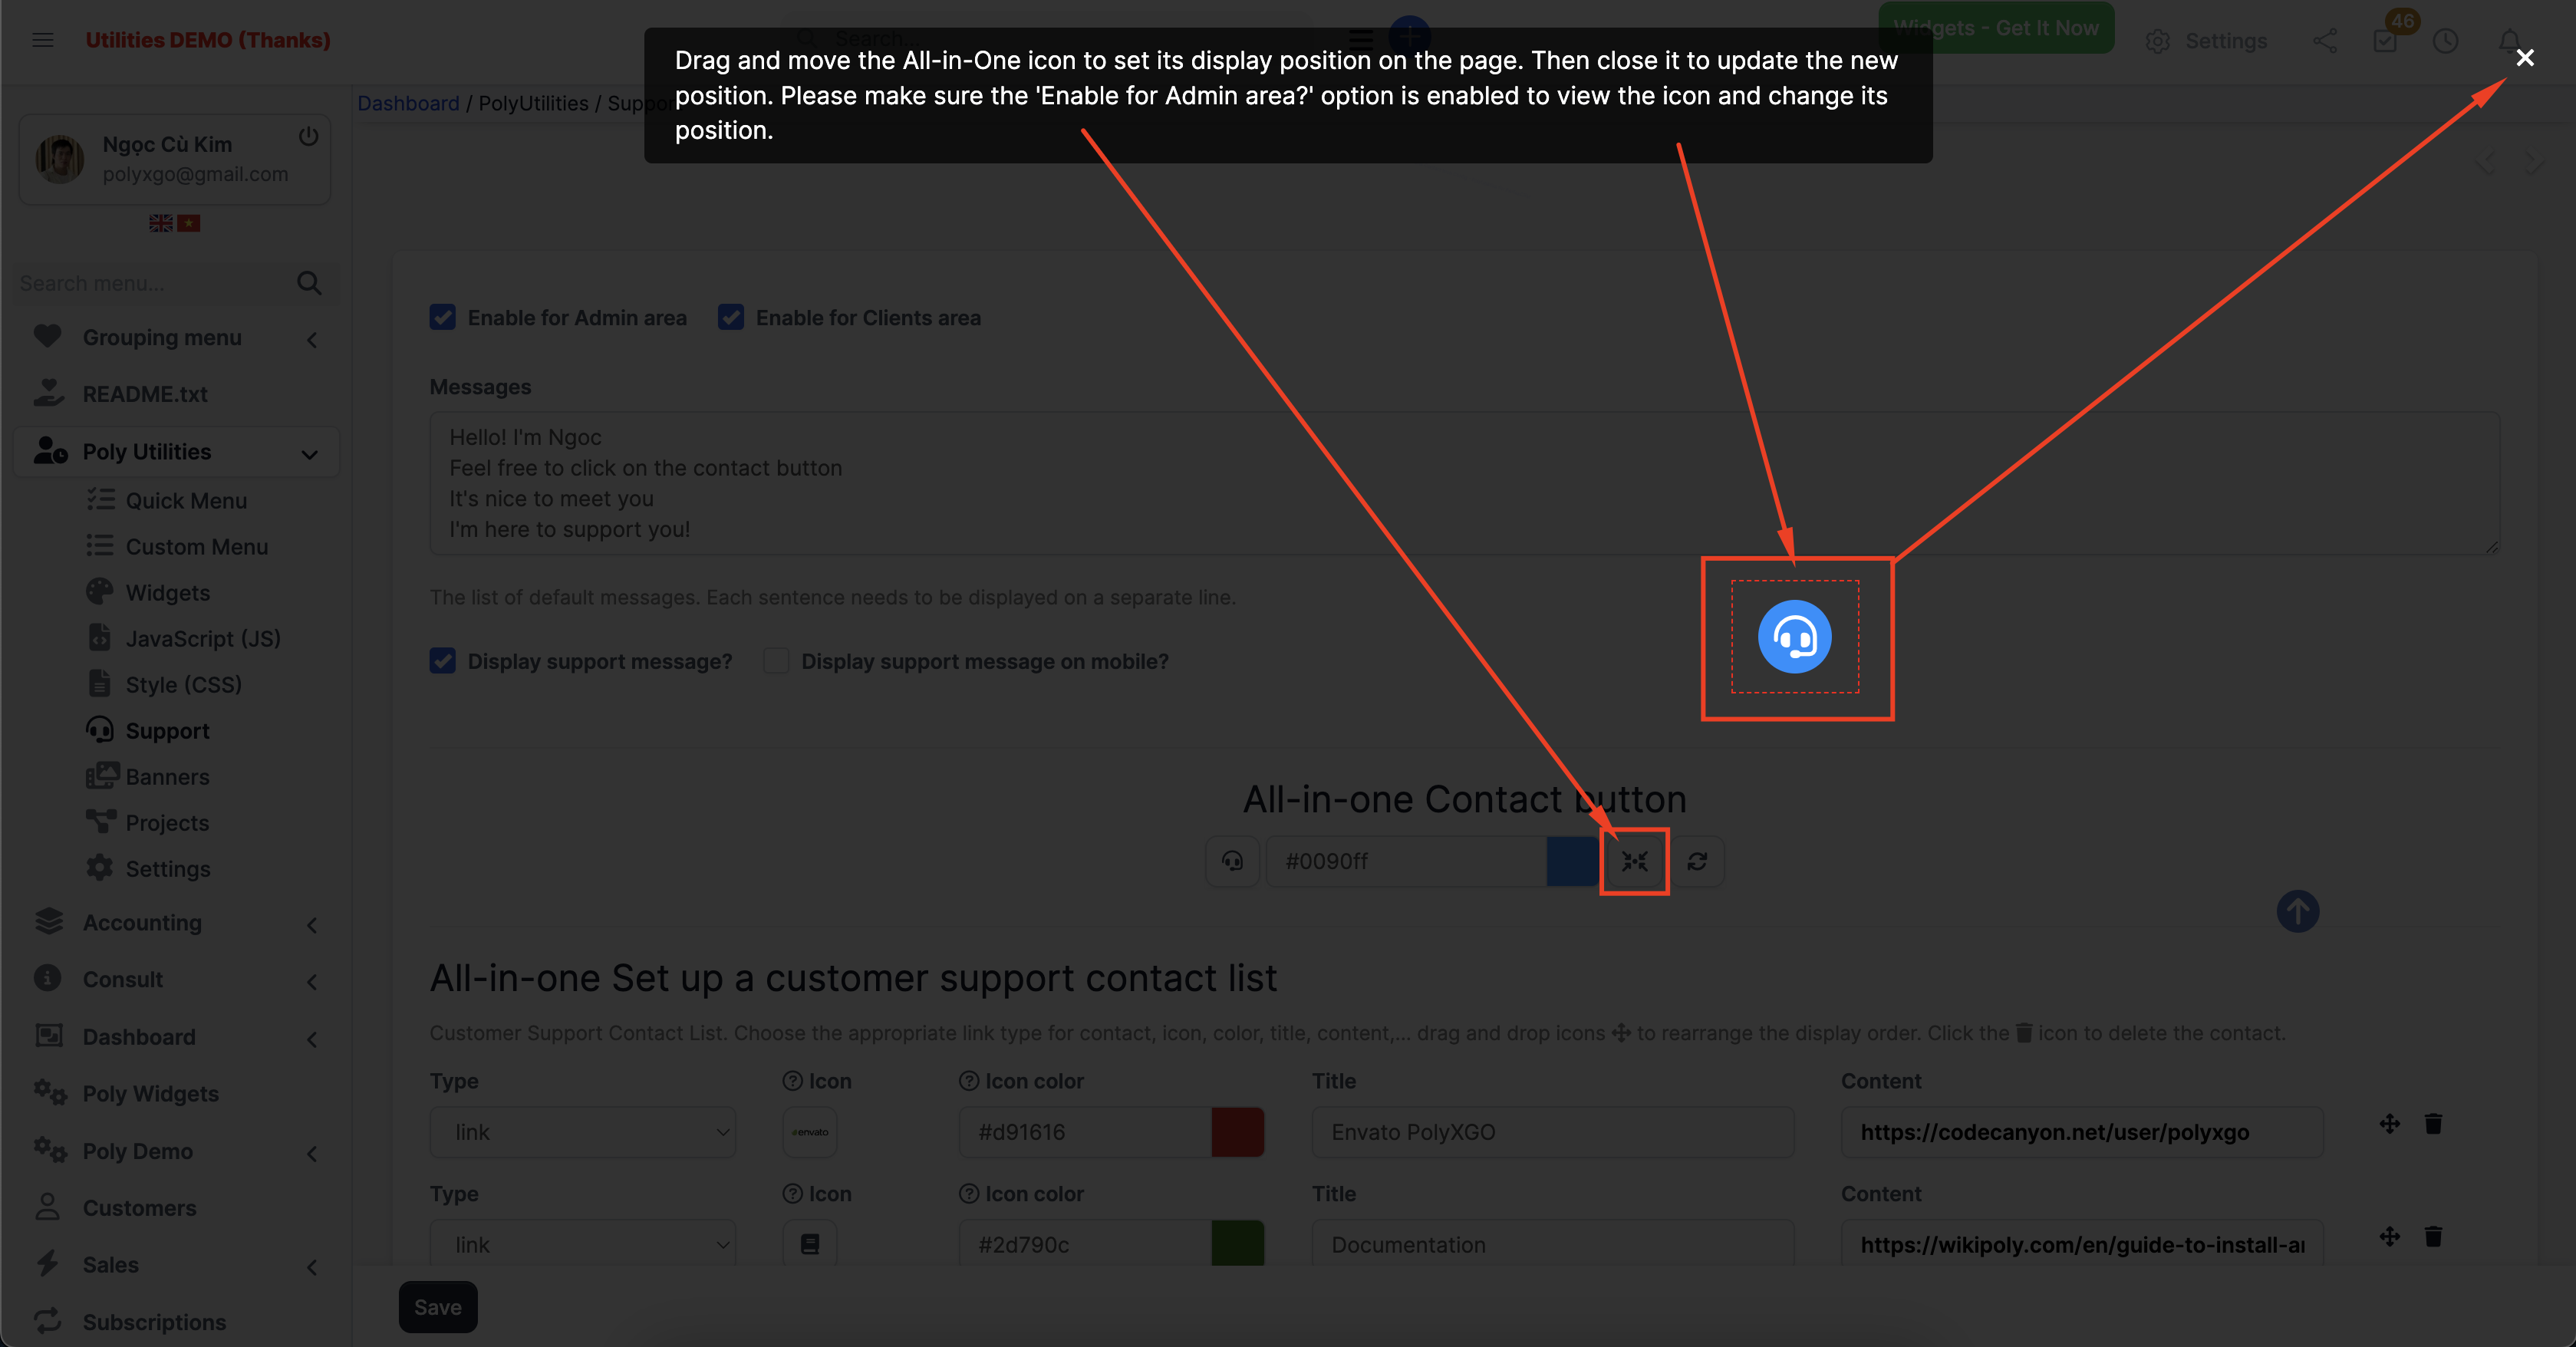Viewport: 2576px width, 1347px height.
Task: Open the Settings menu in top bar
Action: (2208, 41)
